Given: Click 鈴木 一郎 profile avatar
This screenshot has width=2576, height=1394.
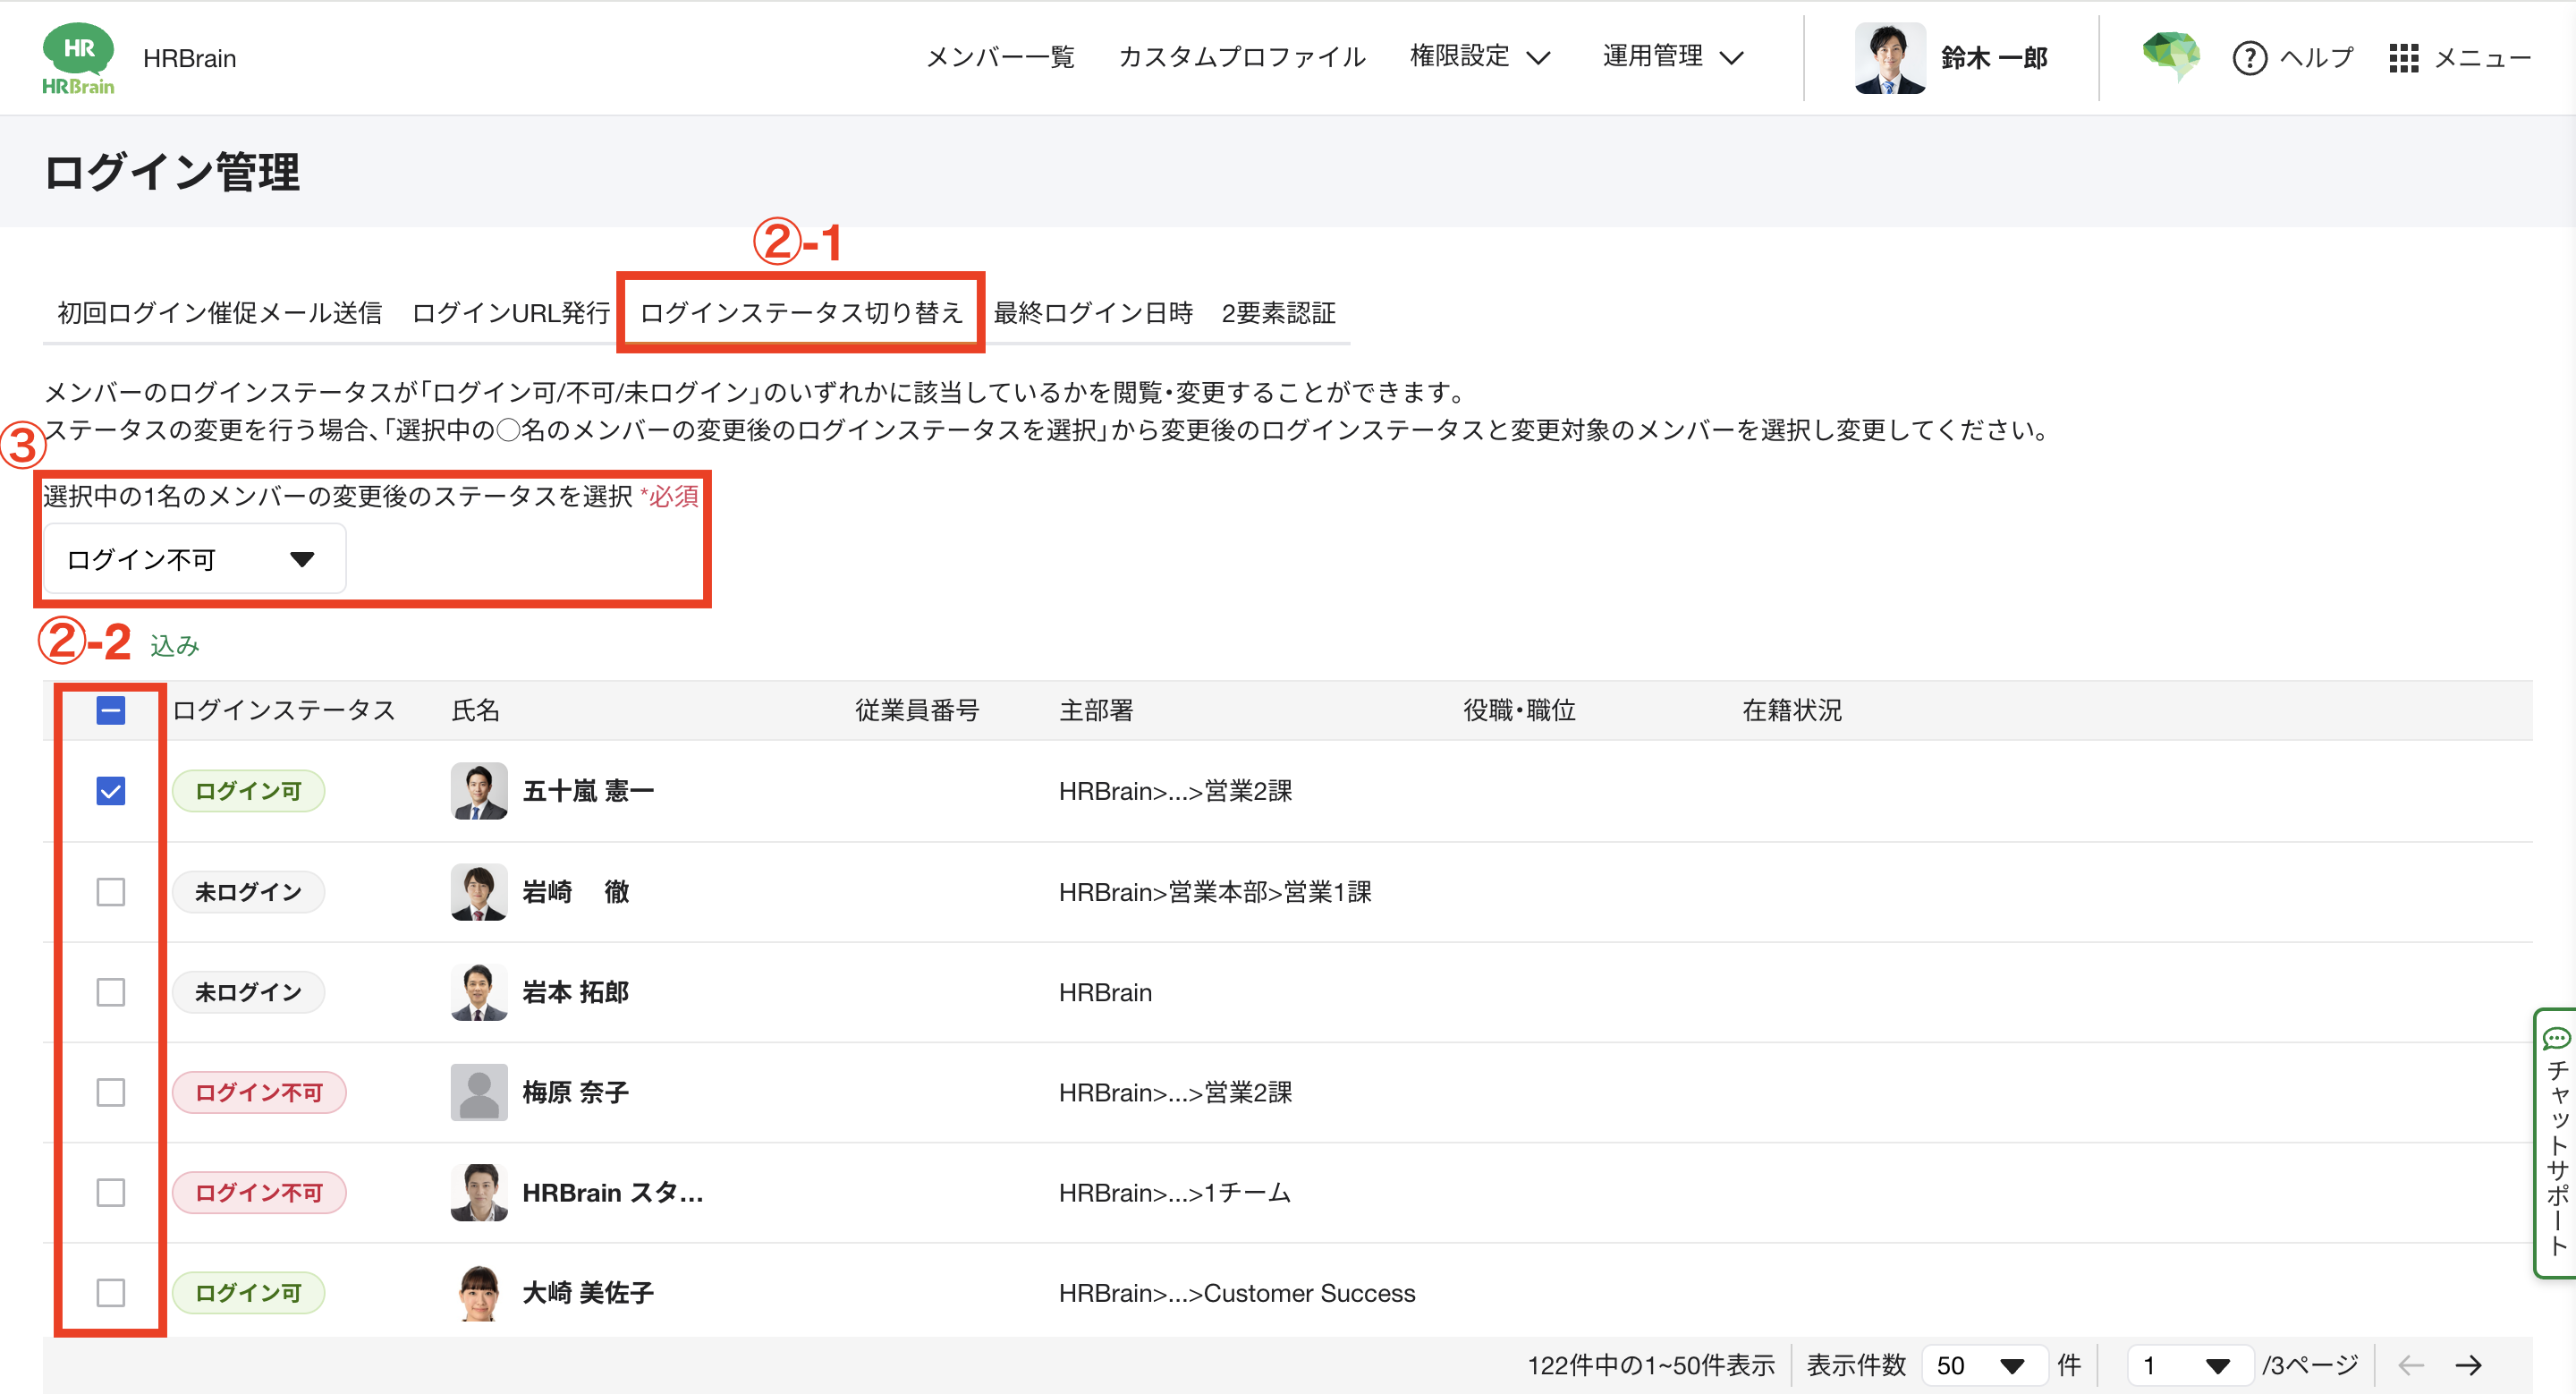Looking at the screenshot, I should coord(1889,58).
